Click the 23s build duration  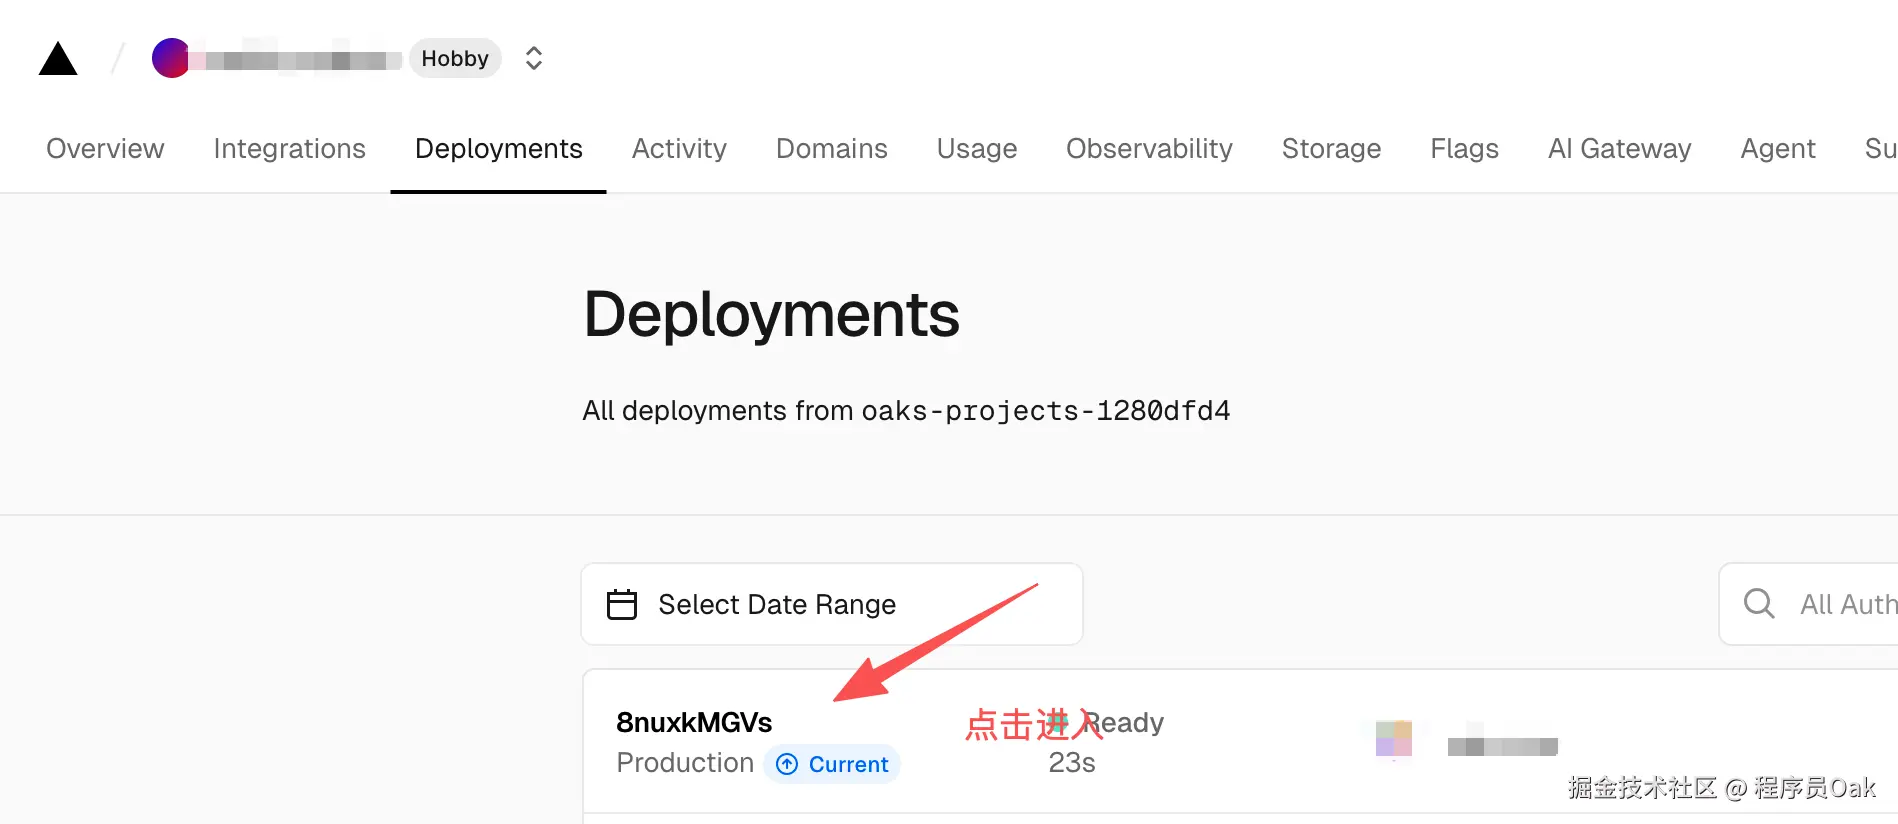pyautogui.click(x=1072, y=763)
